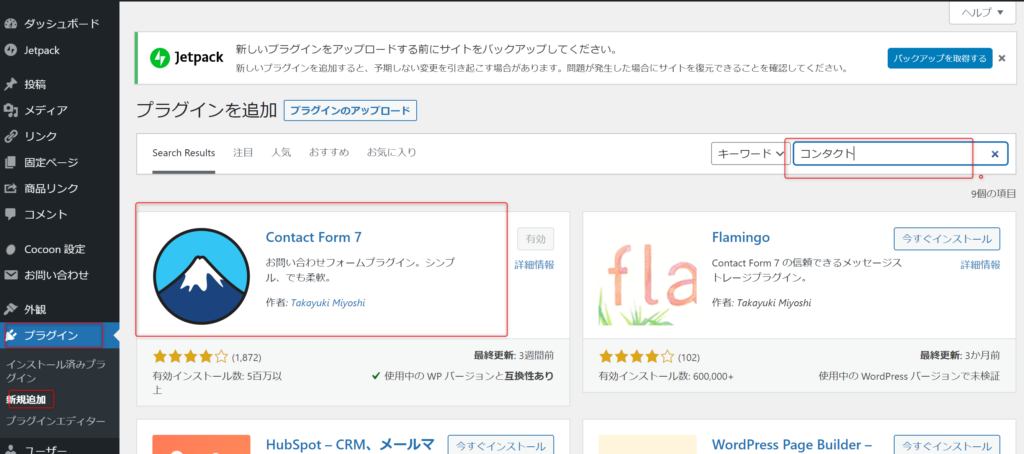Click the 固定ページ pages icon
The width and height of the screenshot is (1024, 454).
[x=10, y=162]
